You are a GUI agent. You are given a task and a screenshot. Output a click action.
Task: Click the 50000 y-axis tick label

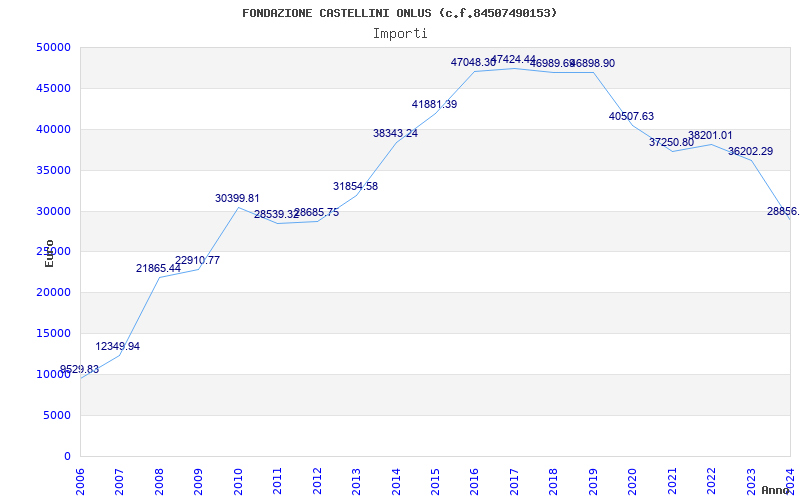(54, 47)
